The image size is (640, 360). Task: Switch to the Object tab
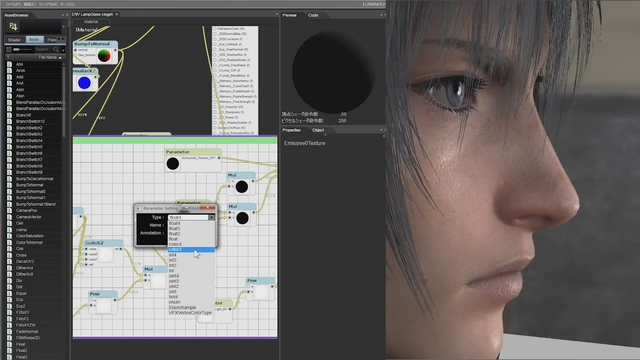[x=318, y=130]
